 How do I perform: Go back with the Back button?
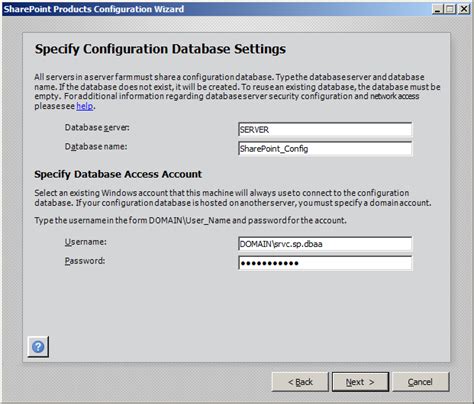pos(300,382)
